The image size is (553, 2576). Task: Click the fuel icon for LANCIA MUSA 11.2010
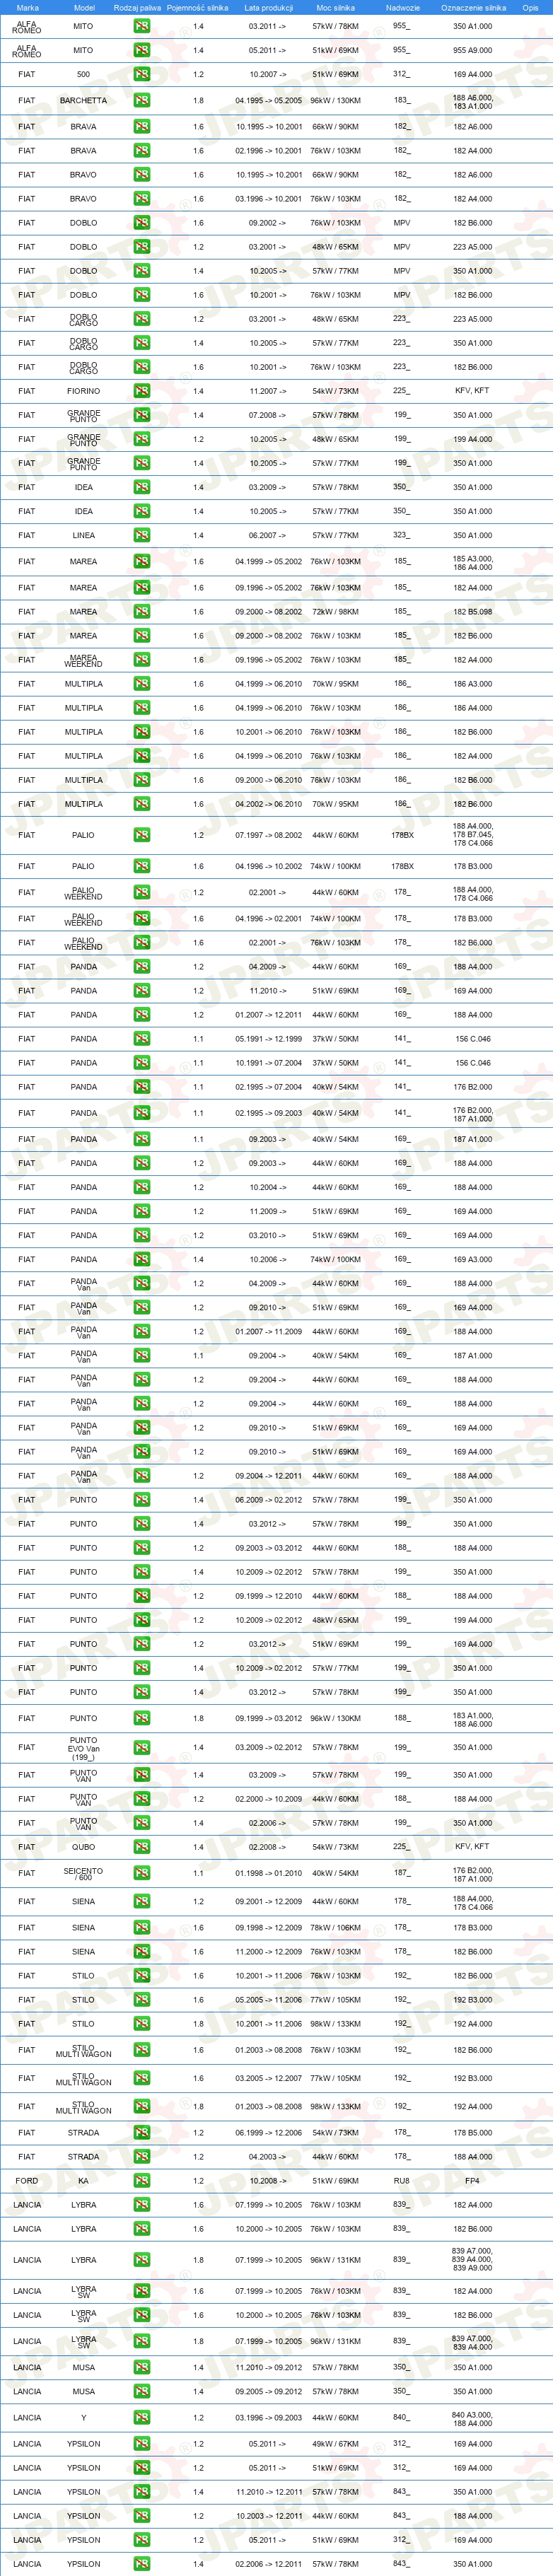click(x=142, y=2367)
